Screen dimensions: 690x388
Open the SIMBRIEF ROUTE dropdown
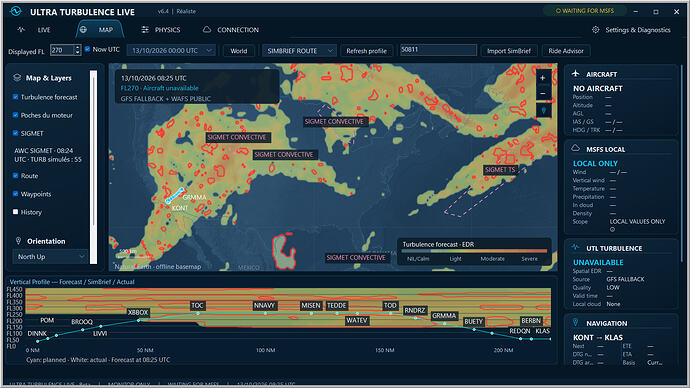tap(300, 51)
